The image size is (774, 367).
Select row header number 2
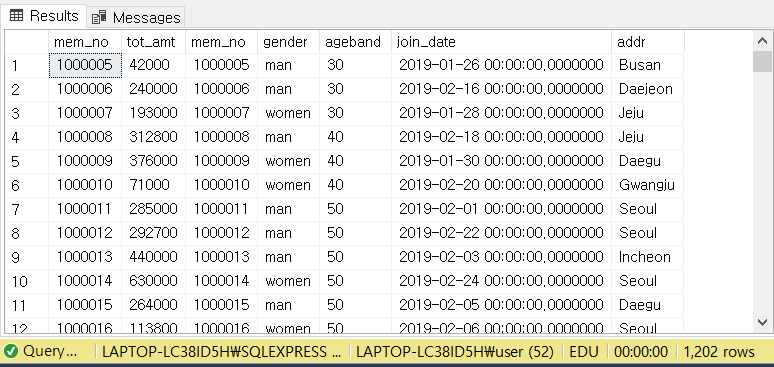click(27, 89)
